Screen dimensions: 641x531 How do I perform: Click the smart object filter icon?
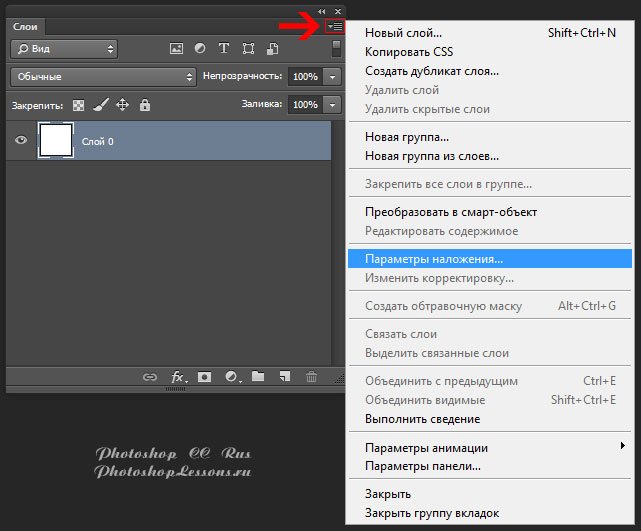pos(270,48)
